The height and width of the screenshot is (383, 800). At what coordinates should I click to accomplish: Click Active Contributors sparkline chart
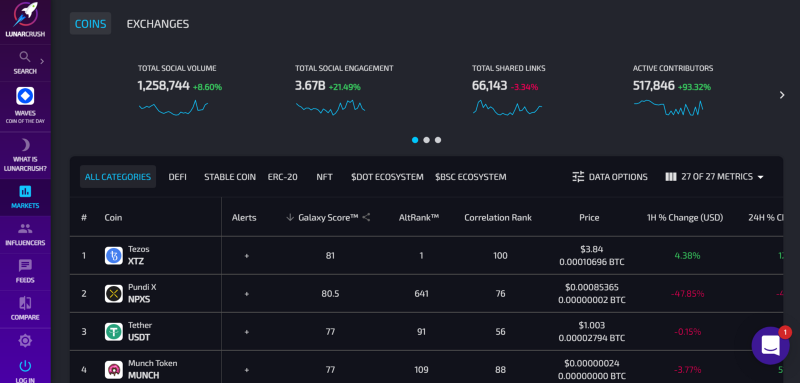coord(668,107)
